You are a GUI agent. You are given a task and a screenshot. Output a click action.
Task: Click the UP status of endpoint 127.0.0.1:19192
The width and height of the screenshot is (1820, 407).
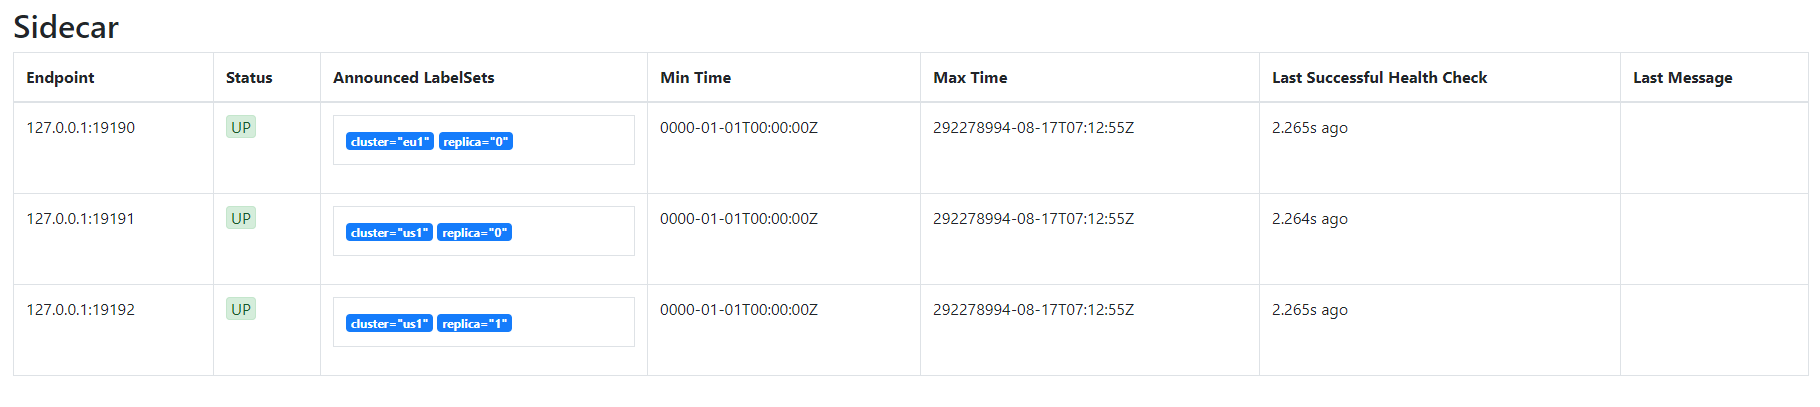click(241, 309)
